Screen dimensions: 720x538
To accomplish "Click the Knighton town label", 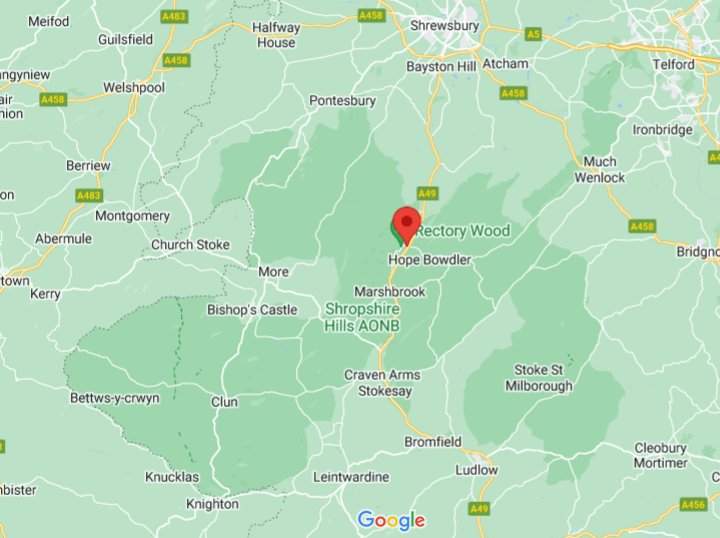I will click(212, 504).
